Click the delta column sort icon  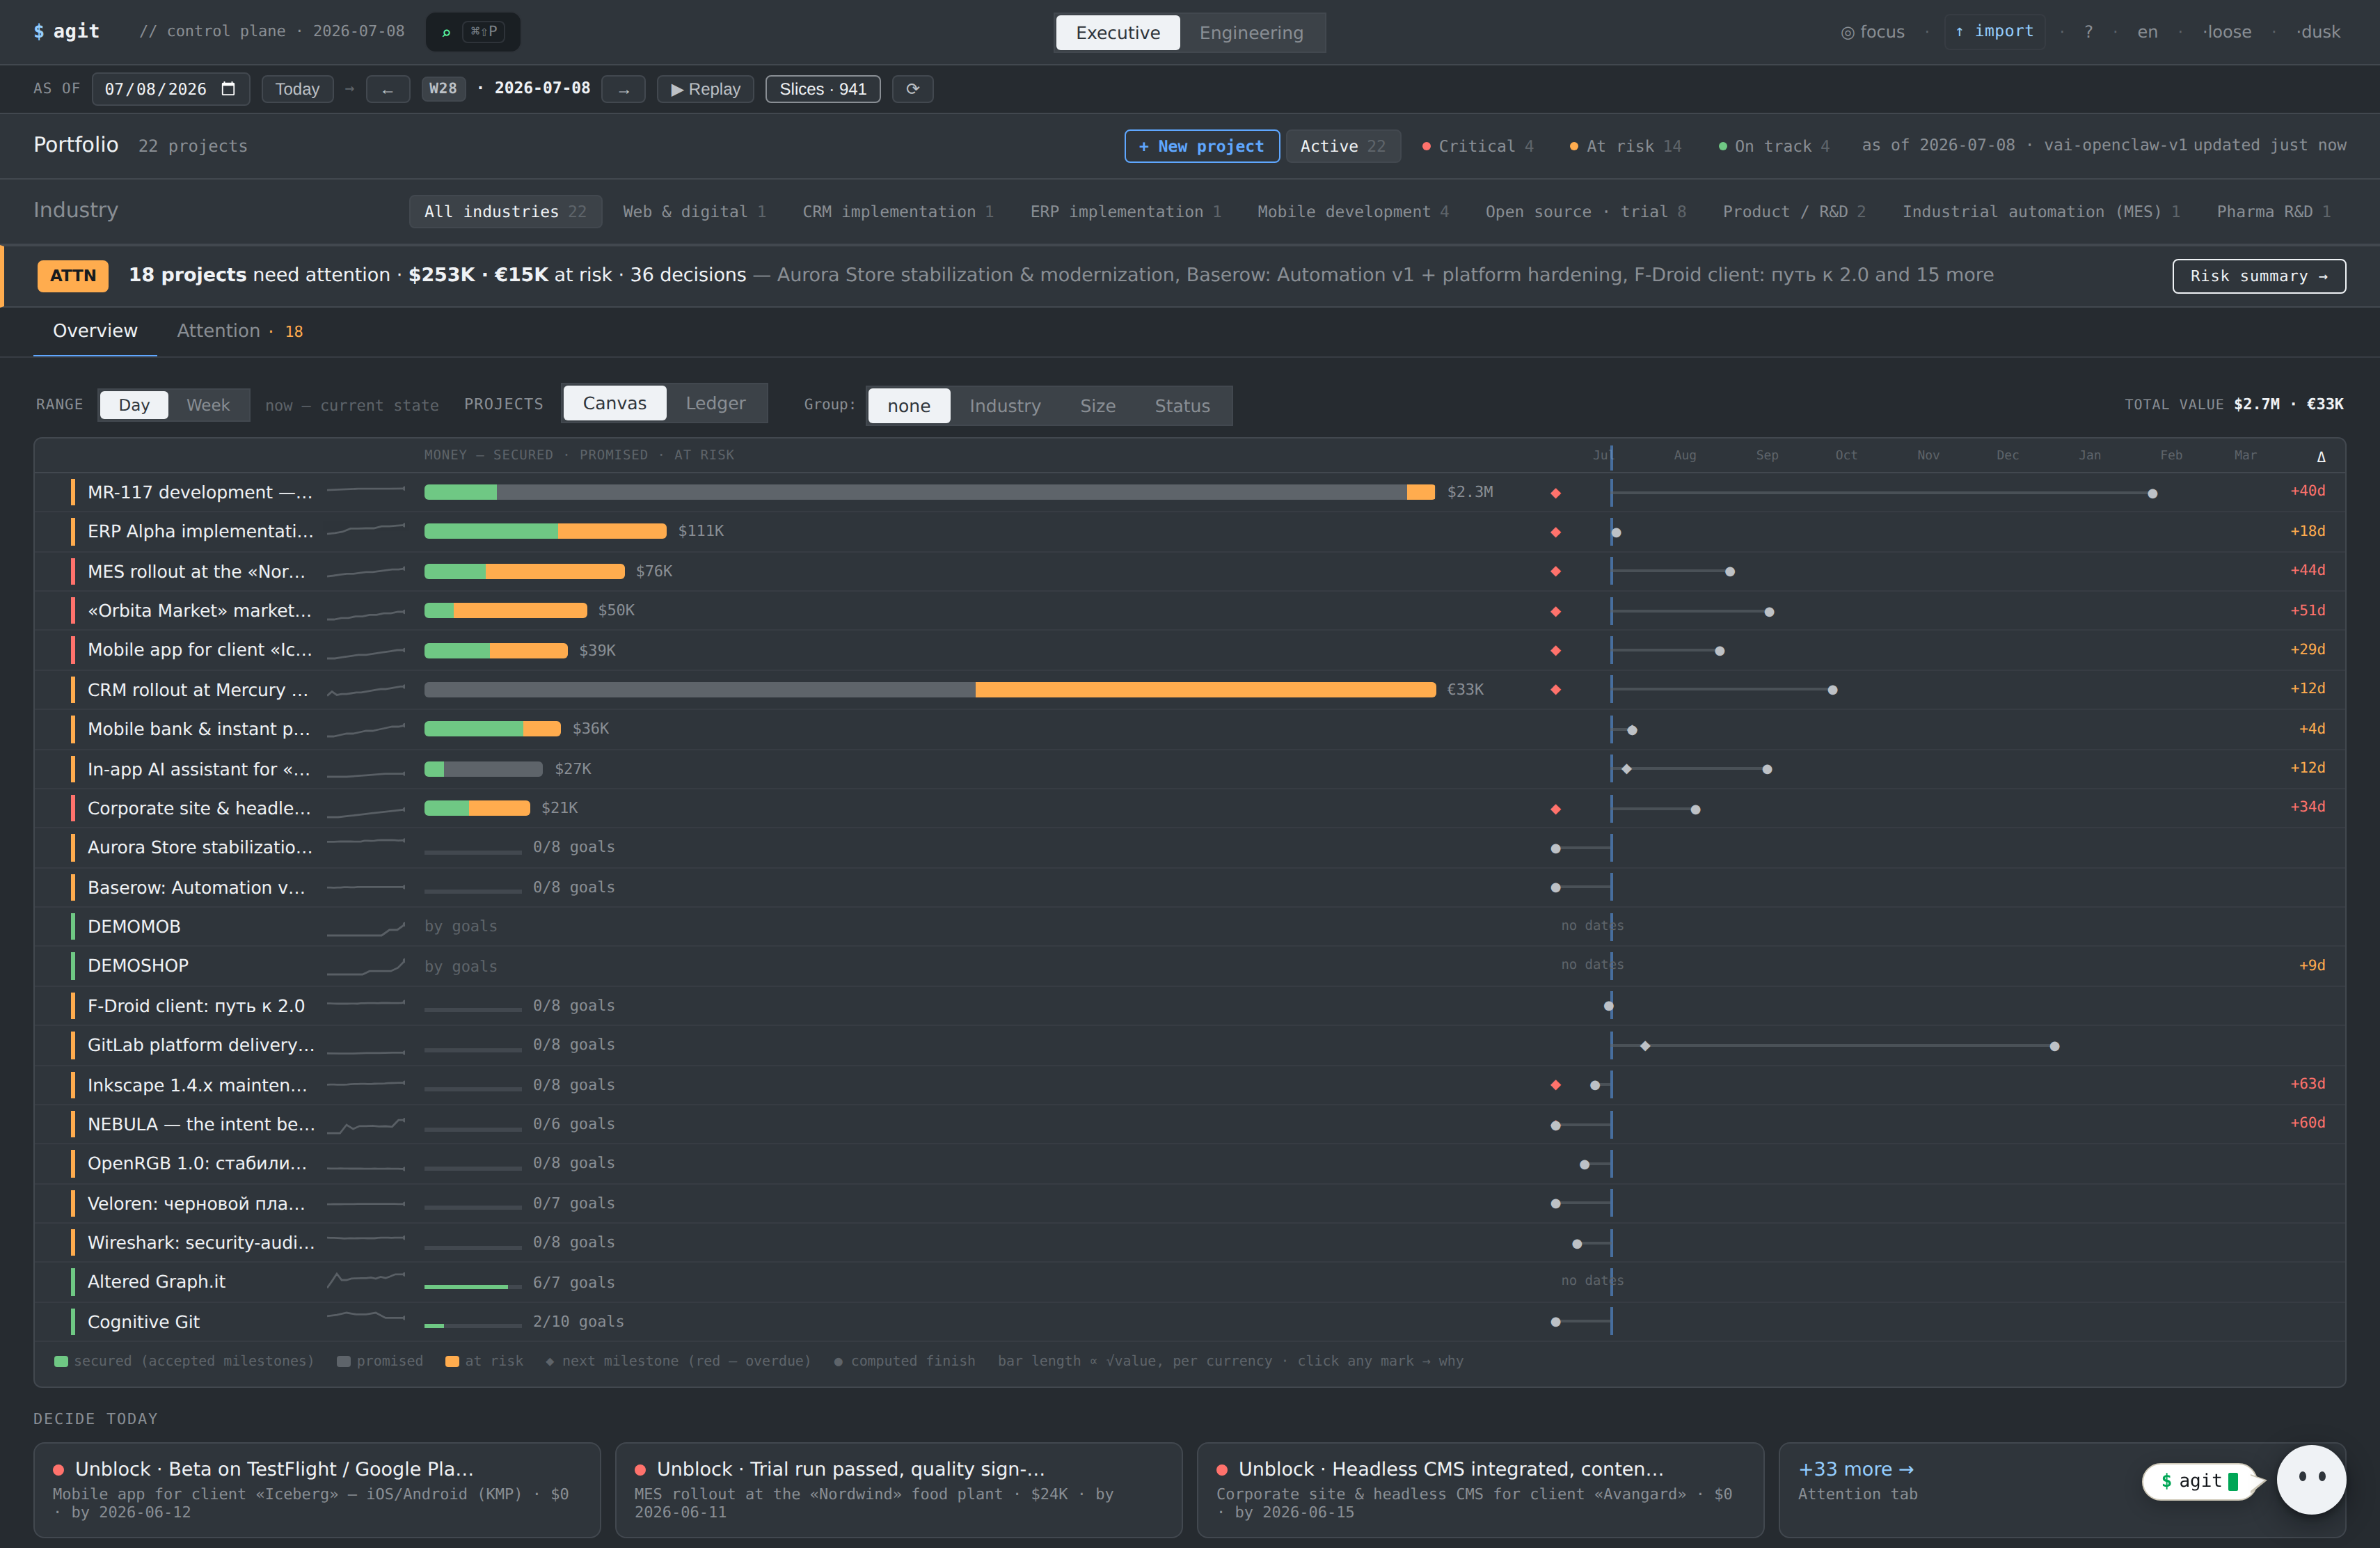[x=2321, y=457]
